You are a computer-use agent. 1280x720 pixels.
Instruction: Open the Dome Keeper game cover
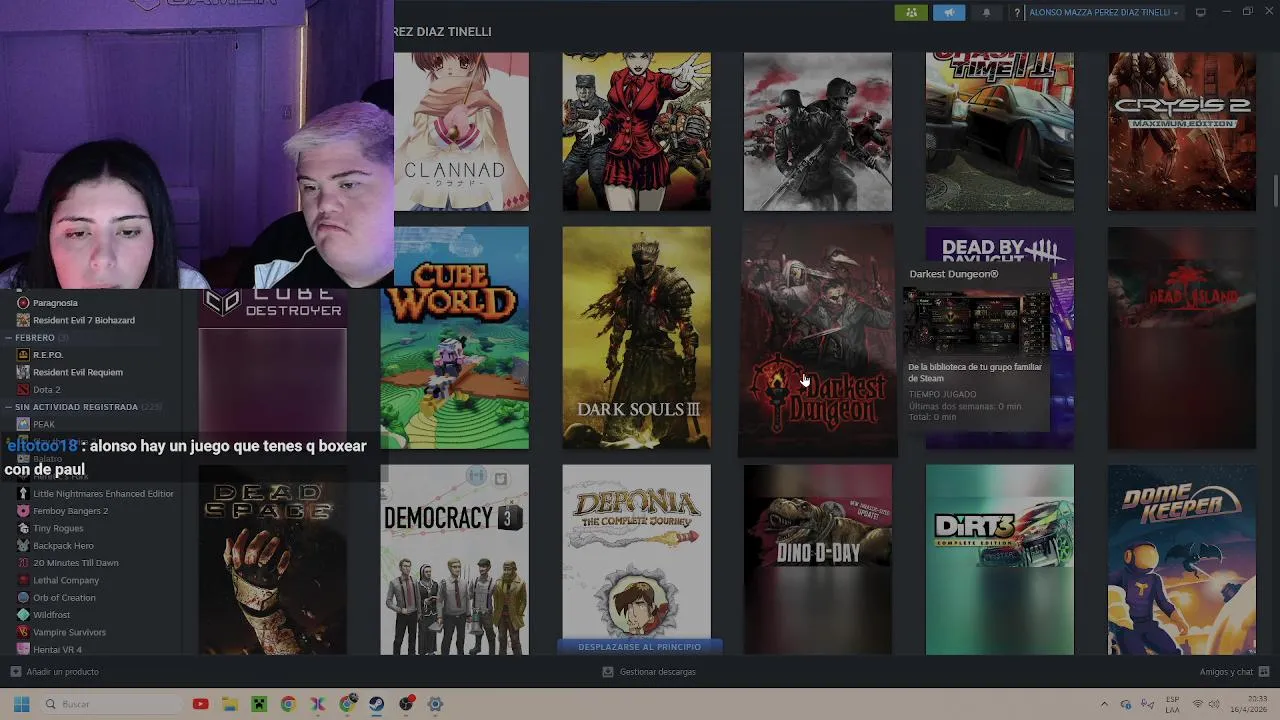pyautogui.click(x=1181, y=560)
